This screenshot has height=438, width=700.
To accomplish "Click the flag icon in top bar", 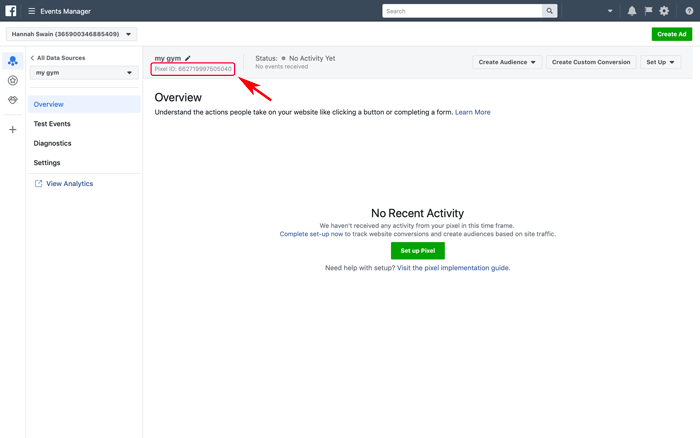I will (x=648, y=11).
